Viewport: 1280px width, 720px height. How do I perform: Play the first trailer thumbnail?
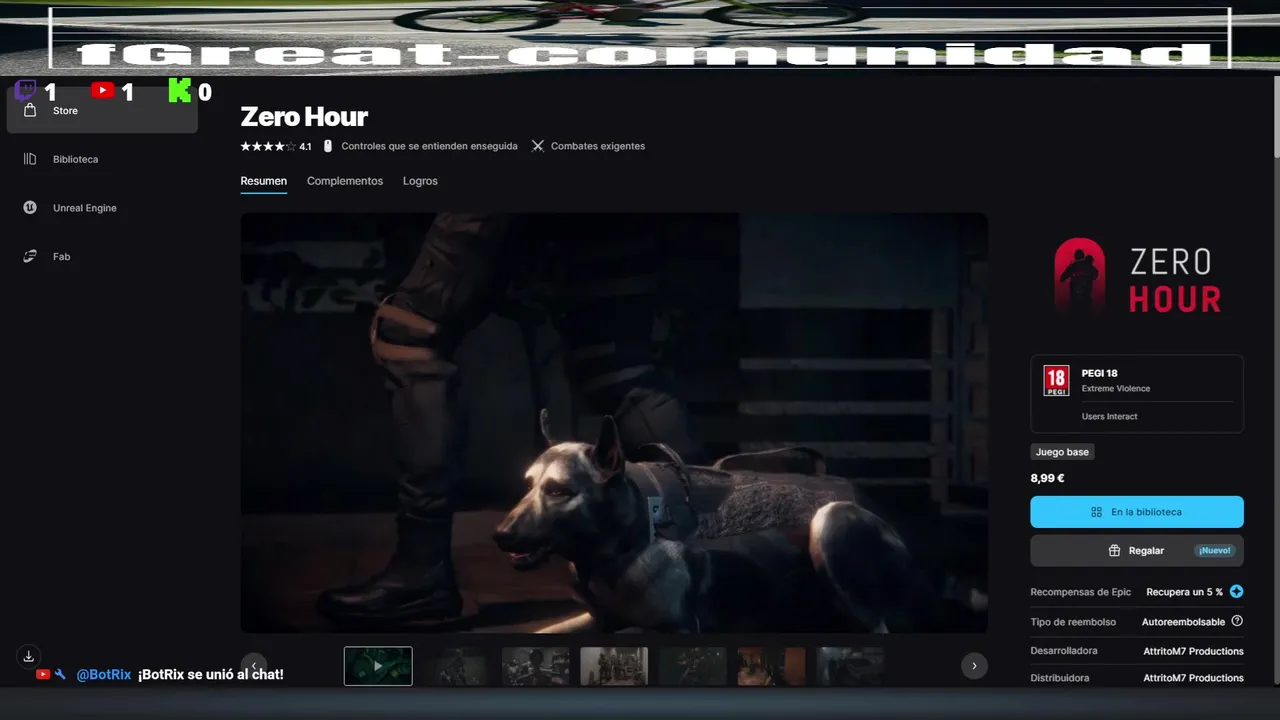tap(378, 666)
